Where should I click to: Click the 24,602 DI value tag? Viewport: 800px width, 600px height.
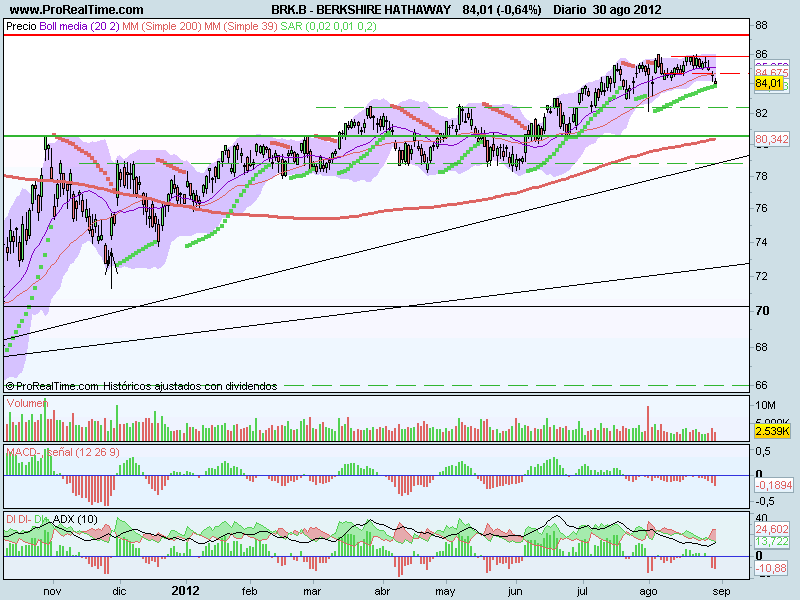772,529
